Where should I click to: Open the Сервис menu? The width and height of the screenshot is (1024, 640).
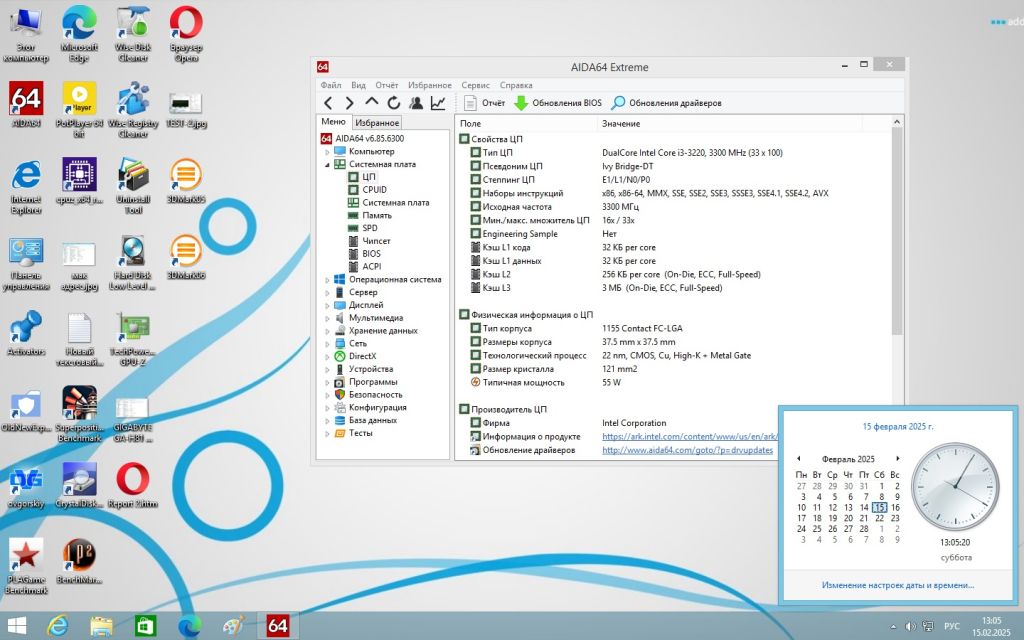pyautogui.click(x=475, y=85)
